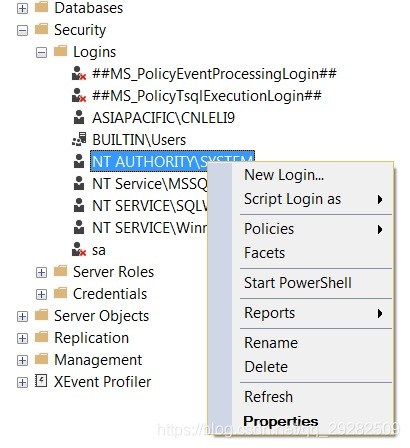
Task: Select the sa login name
Action: tap(99, 250)
